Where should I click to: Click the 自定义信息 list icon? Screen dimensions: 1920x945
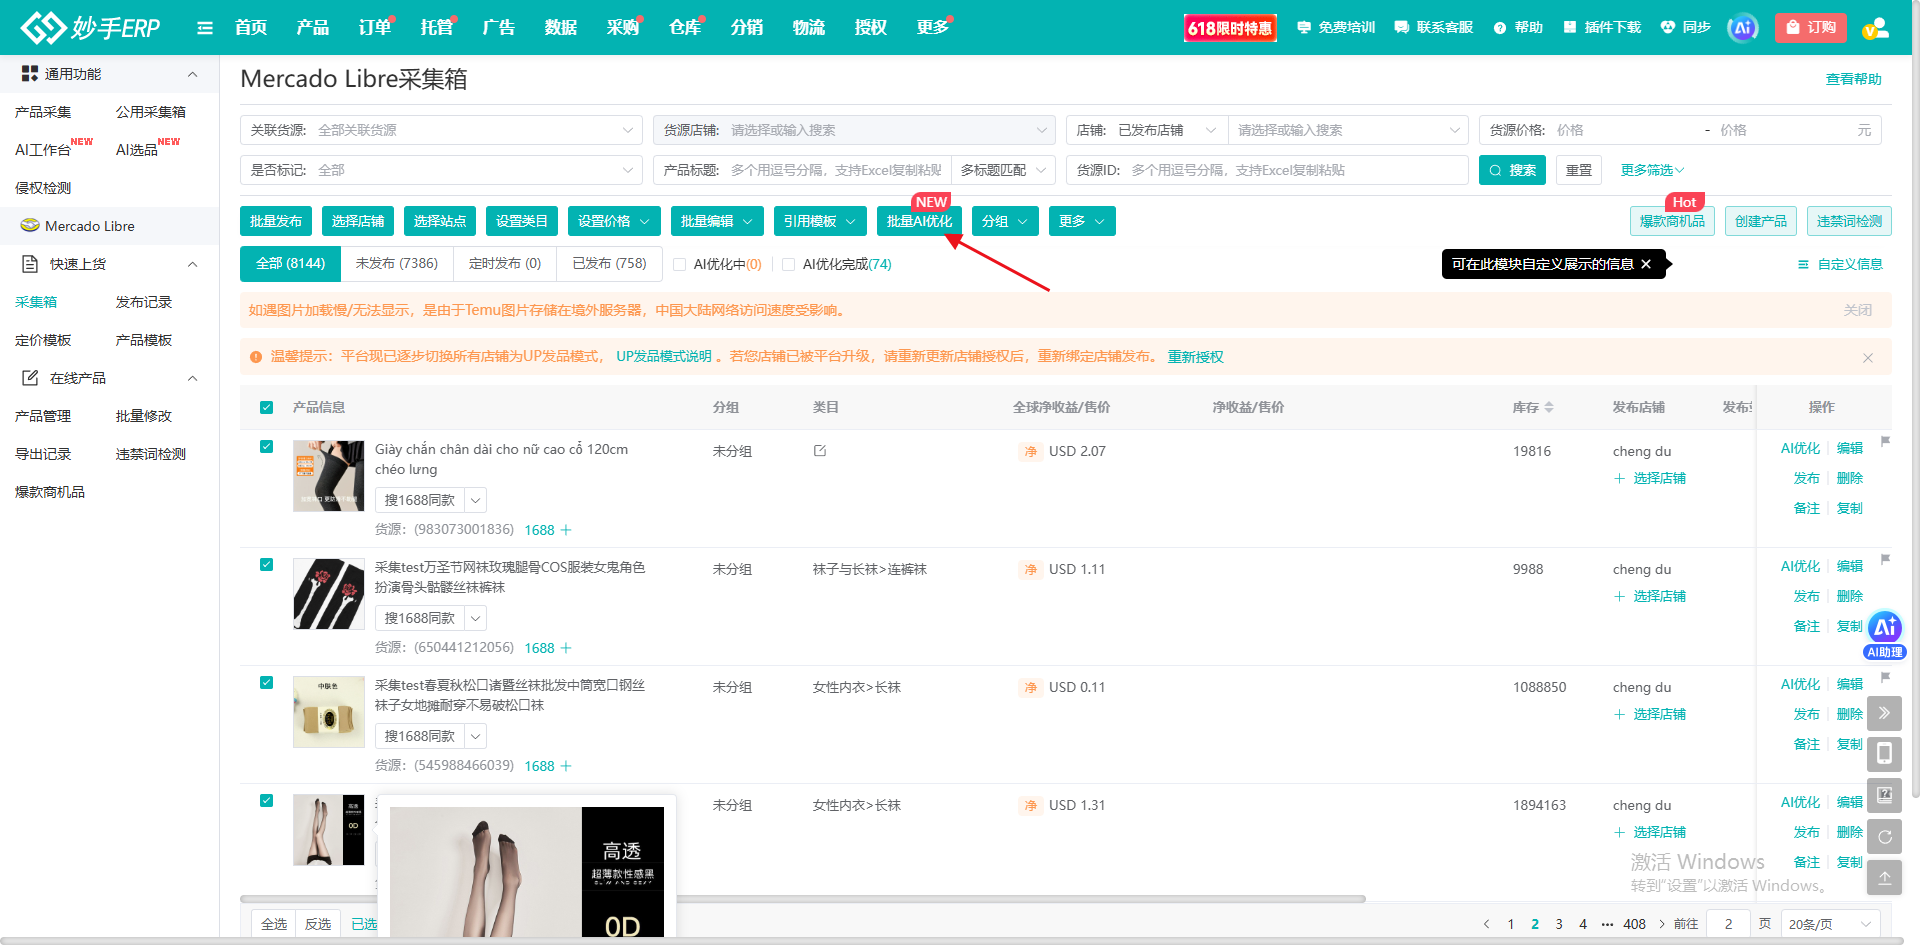pos(1803,264)
